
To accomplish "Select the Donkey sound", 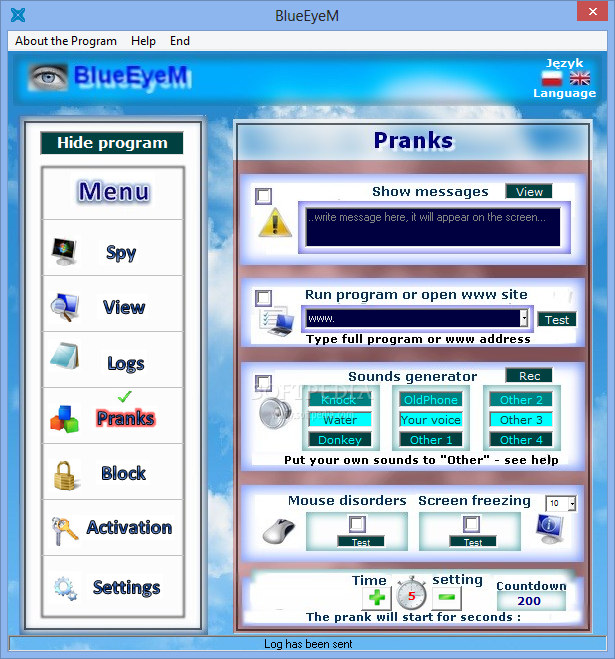I will pyautogui.click(x=340, y=440).
